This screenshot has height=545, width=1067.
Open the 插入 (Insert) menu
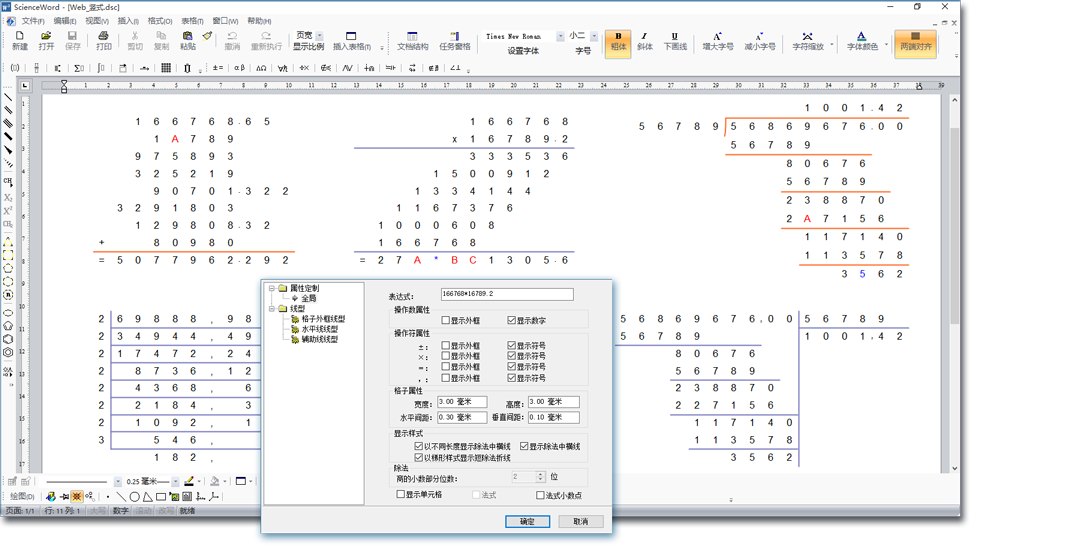tap(128, 21)
